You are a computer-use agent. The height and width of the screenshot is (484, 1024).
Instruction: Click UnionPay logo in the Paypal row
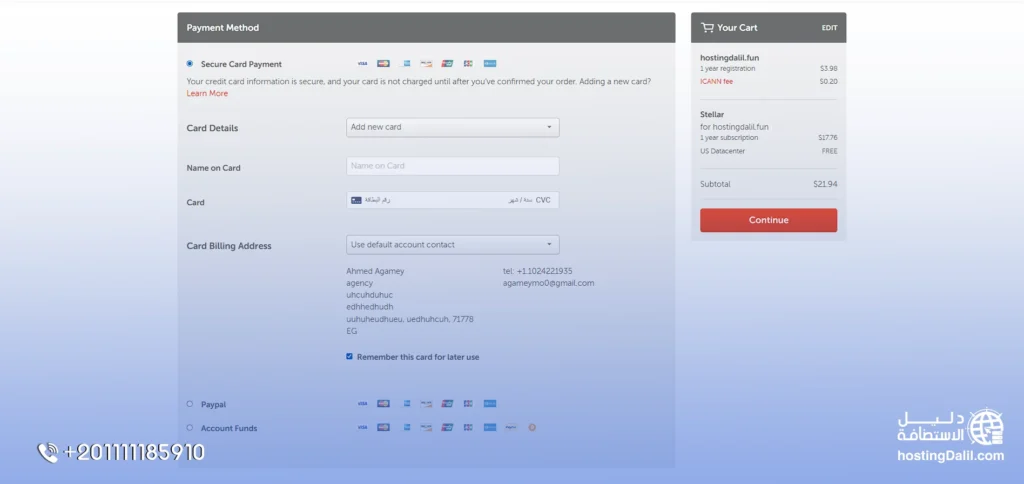point(447,404)
